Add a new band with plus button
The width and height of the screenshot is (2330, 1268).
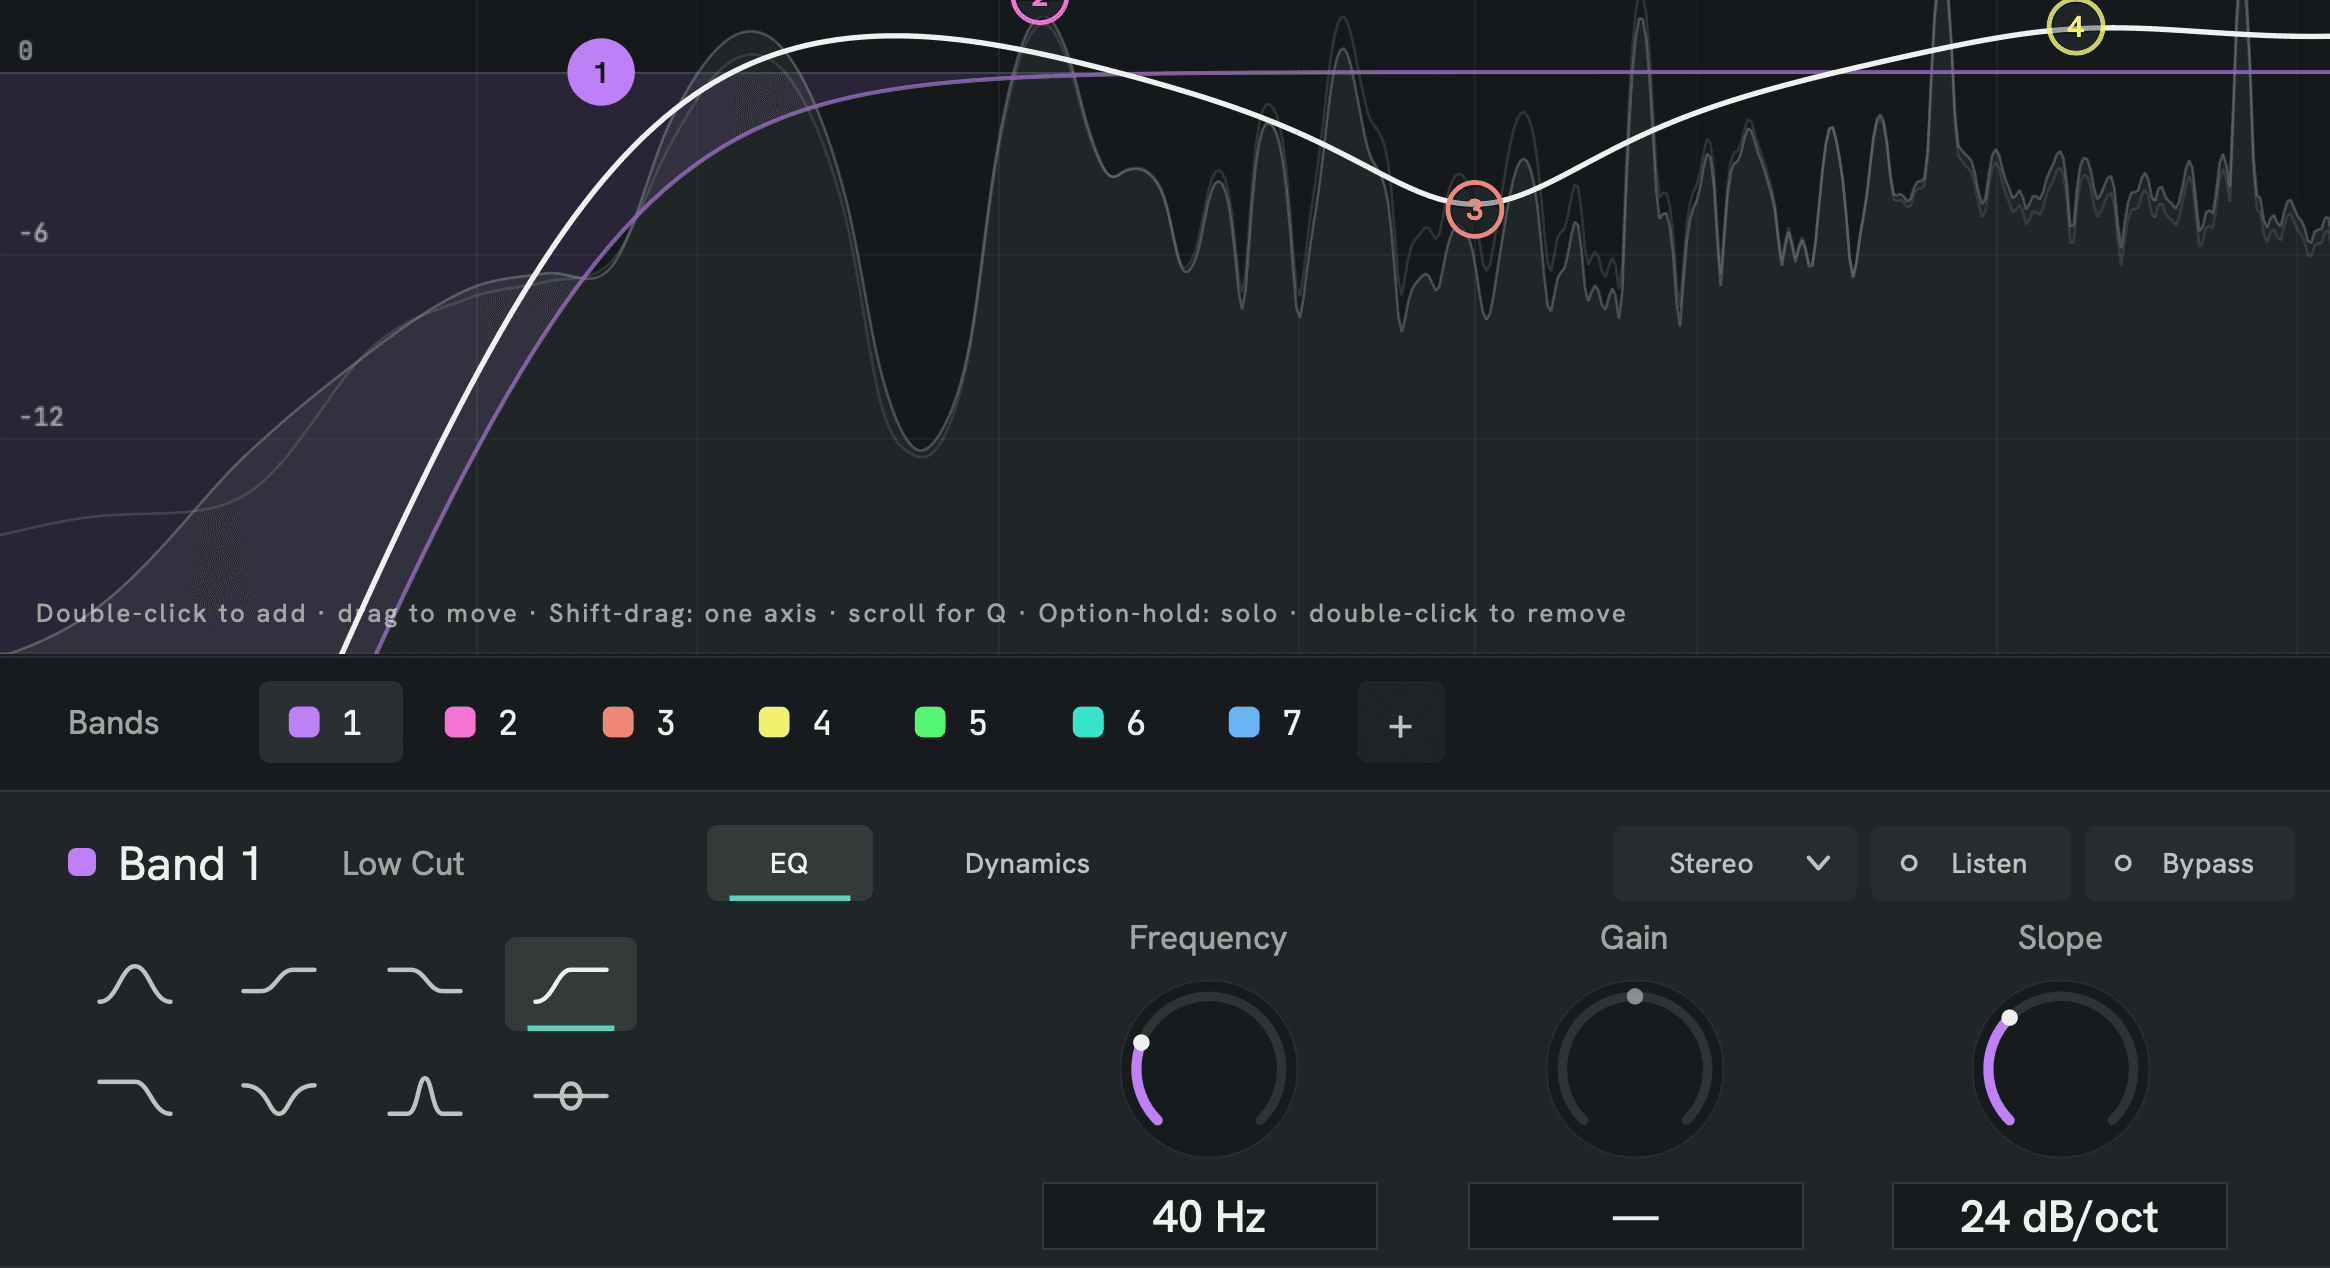tap(1400, 724)
